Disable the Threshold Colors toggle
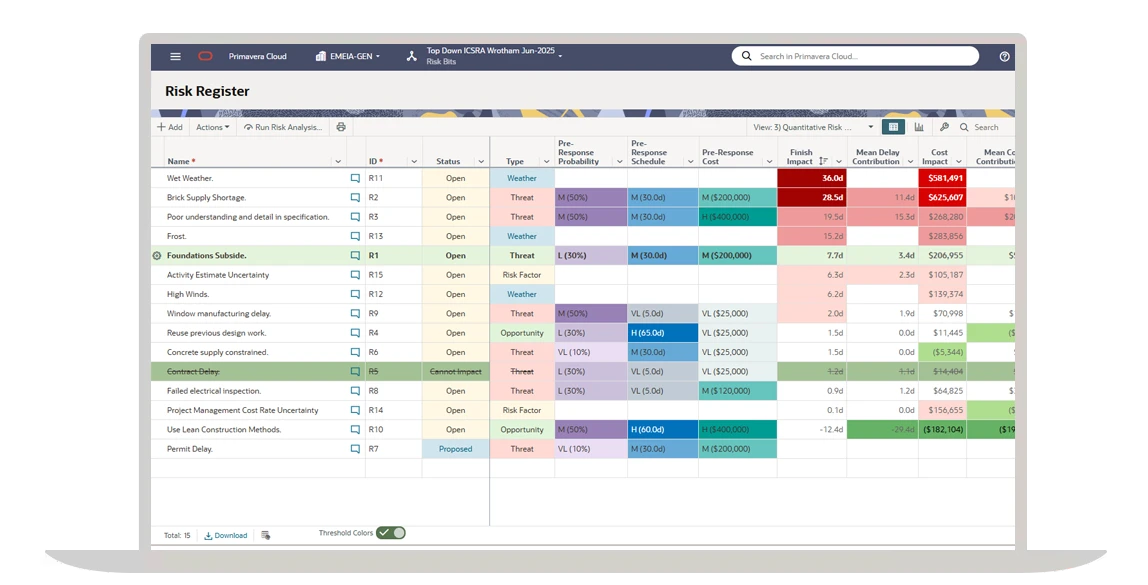Image resolution: width=1148 pixels, height=585 pixels. 391,532
